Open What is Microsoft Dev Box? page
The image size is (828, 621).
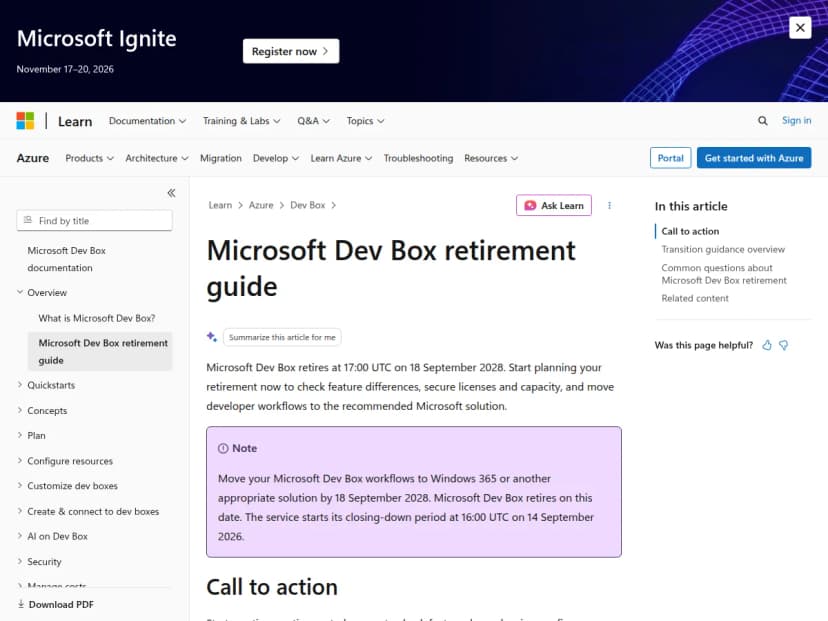[97, 318]
